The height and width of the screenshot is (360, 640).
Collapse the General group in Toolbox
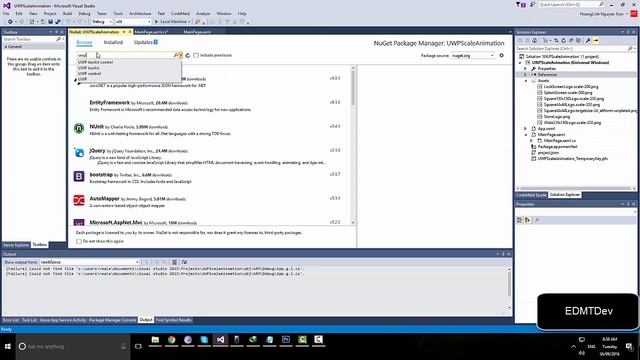6,47
